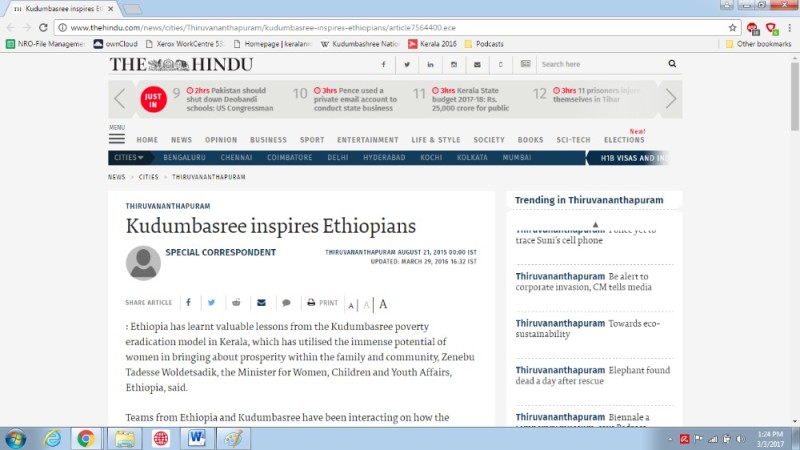The width and height of the screenshot is (800, 450).
Task: Open 'Elephant found dead' trending story
Action: 592,376
